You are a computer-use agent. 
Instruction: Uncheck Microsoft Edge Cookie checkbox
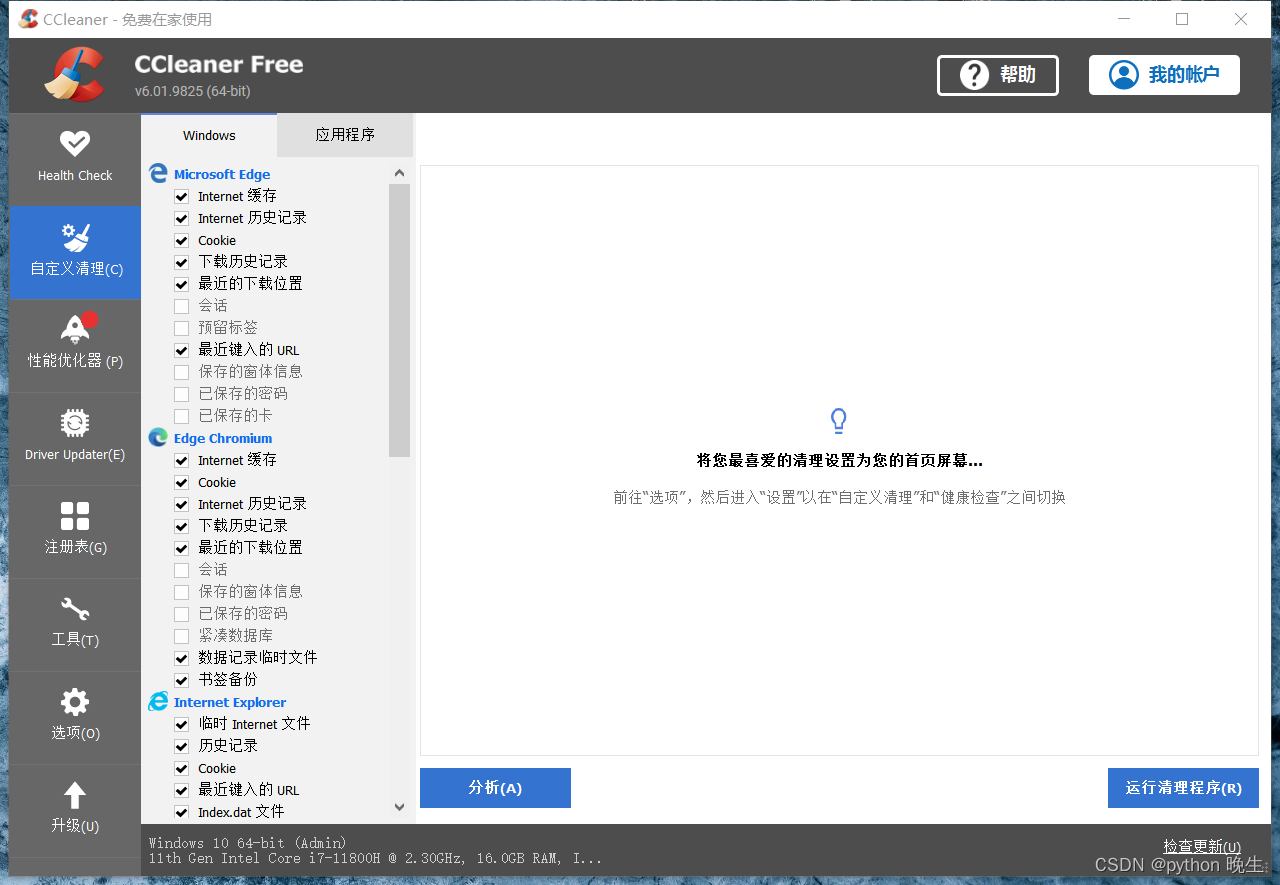coord(181,240)
